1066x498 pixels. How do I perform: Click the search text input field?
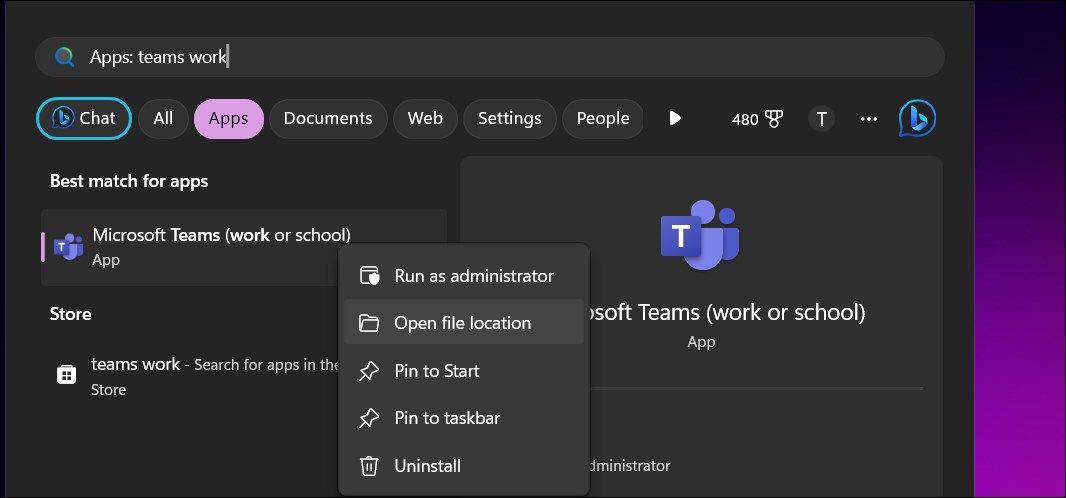point(500,57)
